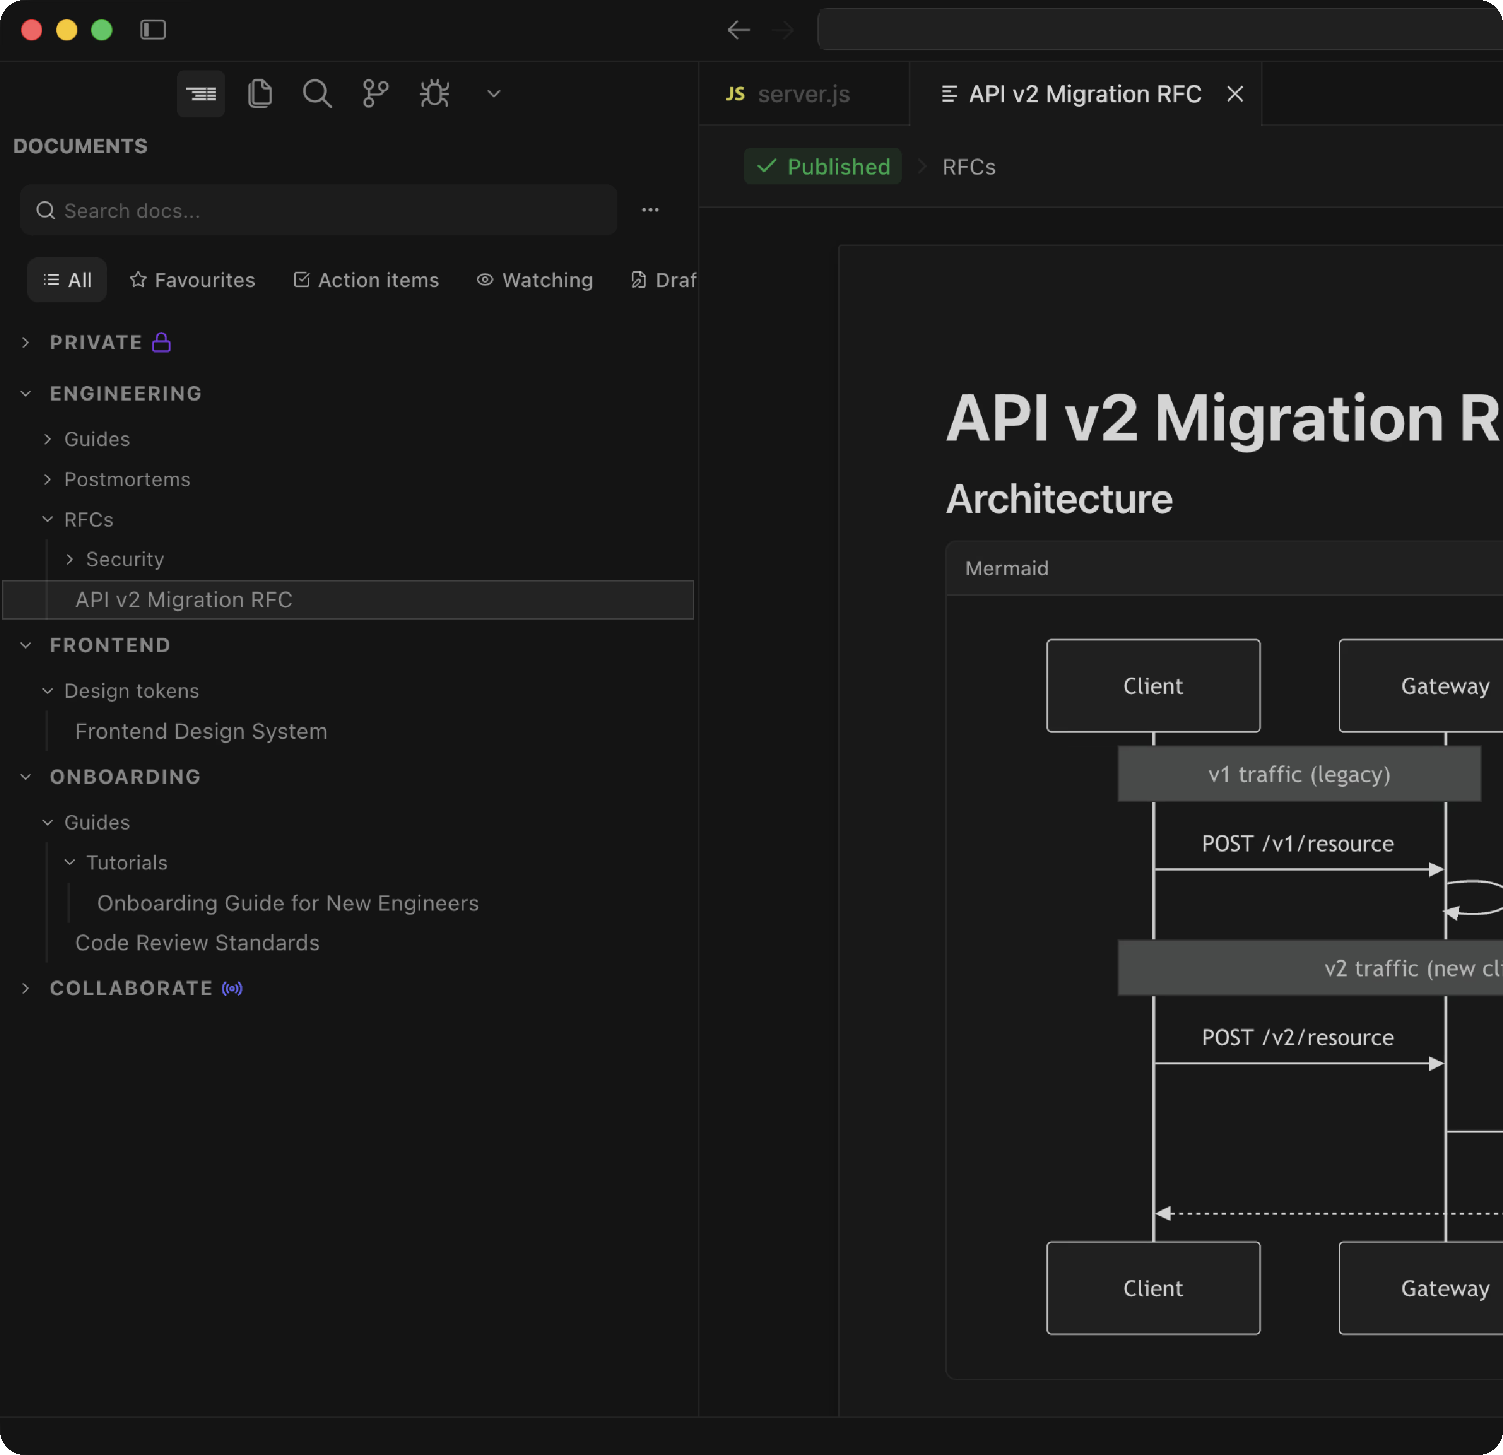This screenshot has width=1503, height=1455.
Task: Select the All filter tab
Action: [x=67, y=280]
